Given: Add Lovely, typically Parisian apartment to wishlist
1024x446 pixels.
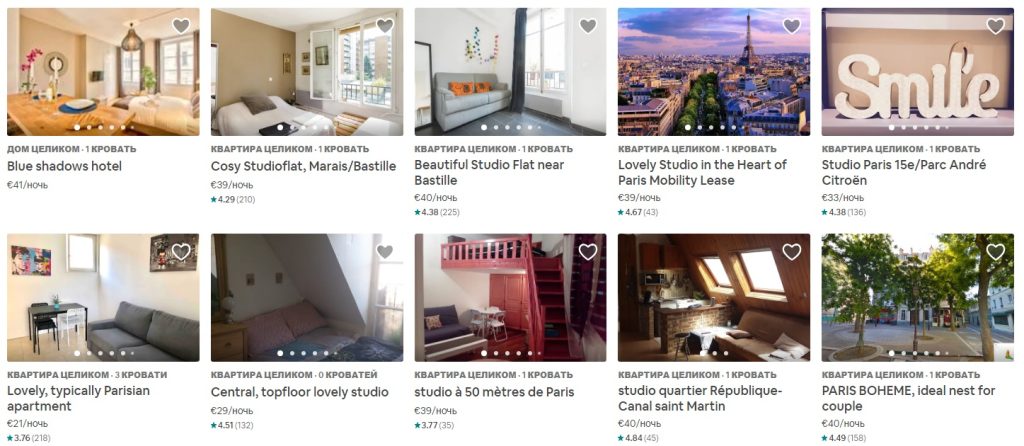Looking at the screenshot, I should click(181, 252).
